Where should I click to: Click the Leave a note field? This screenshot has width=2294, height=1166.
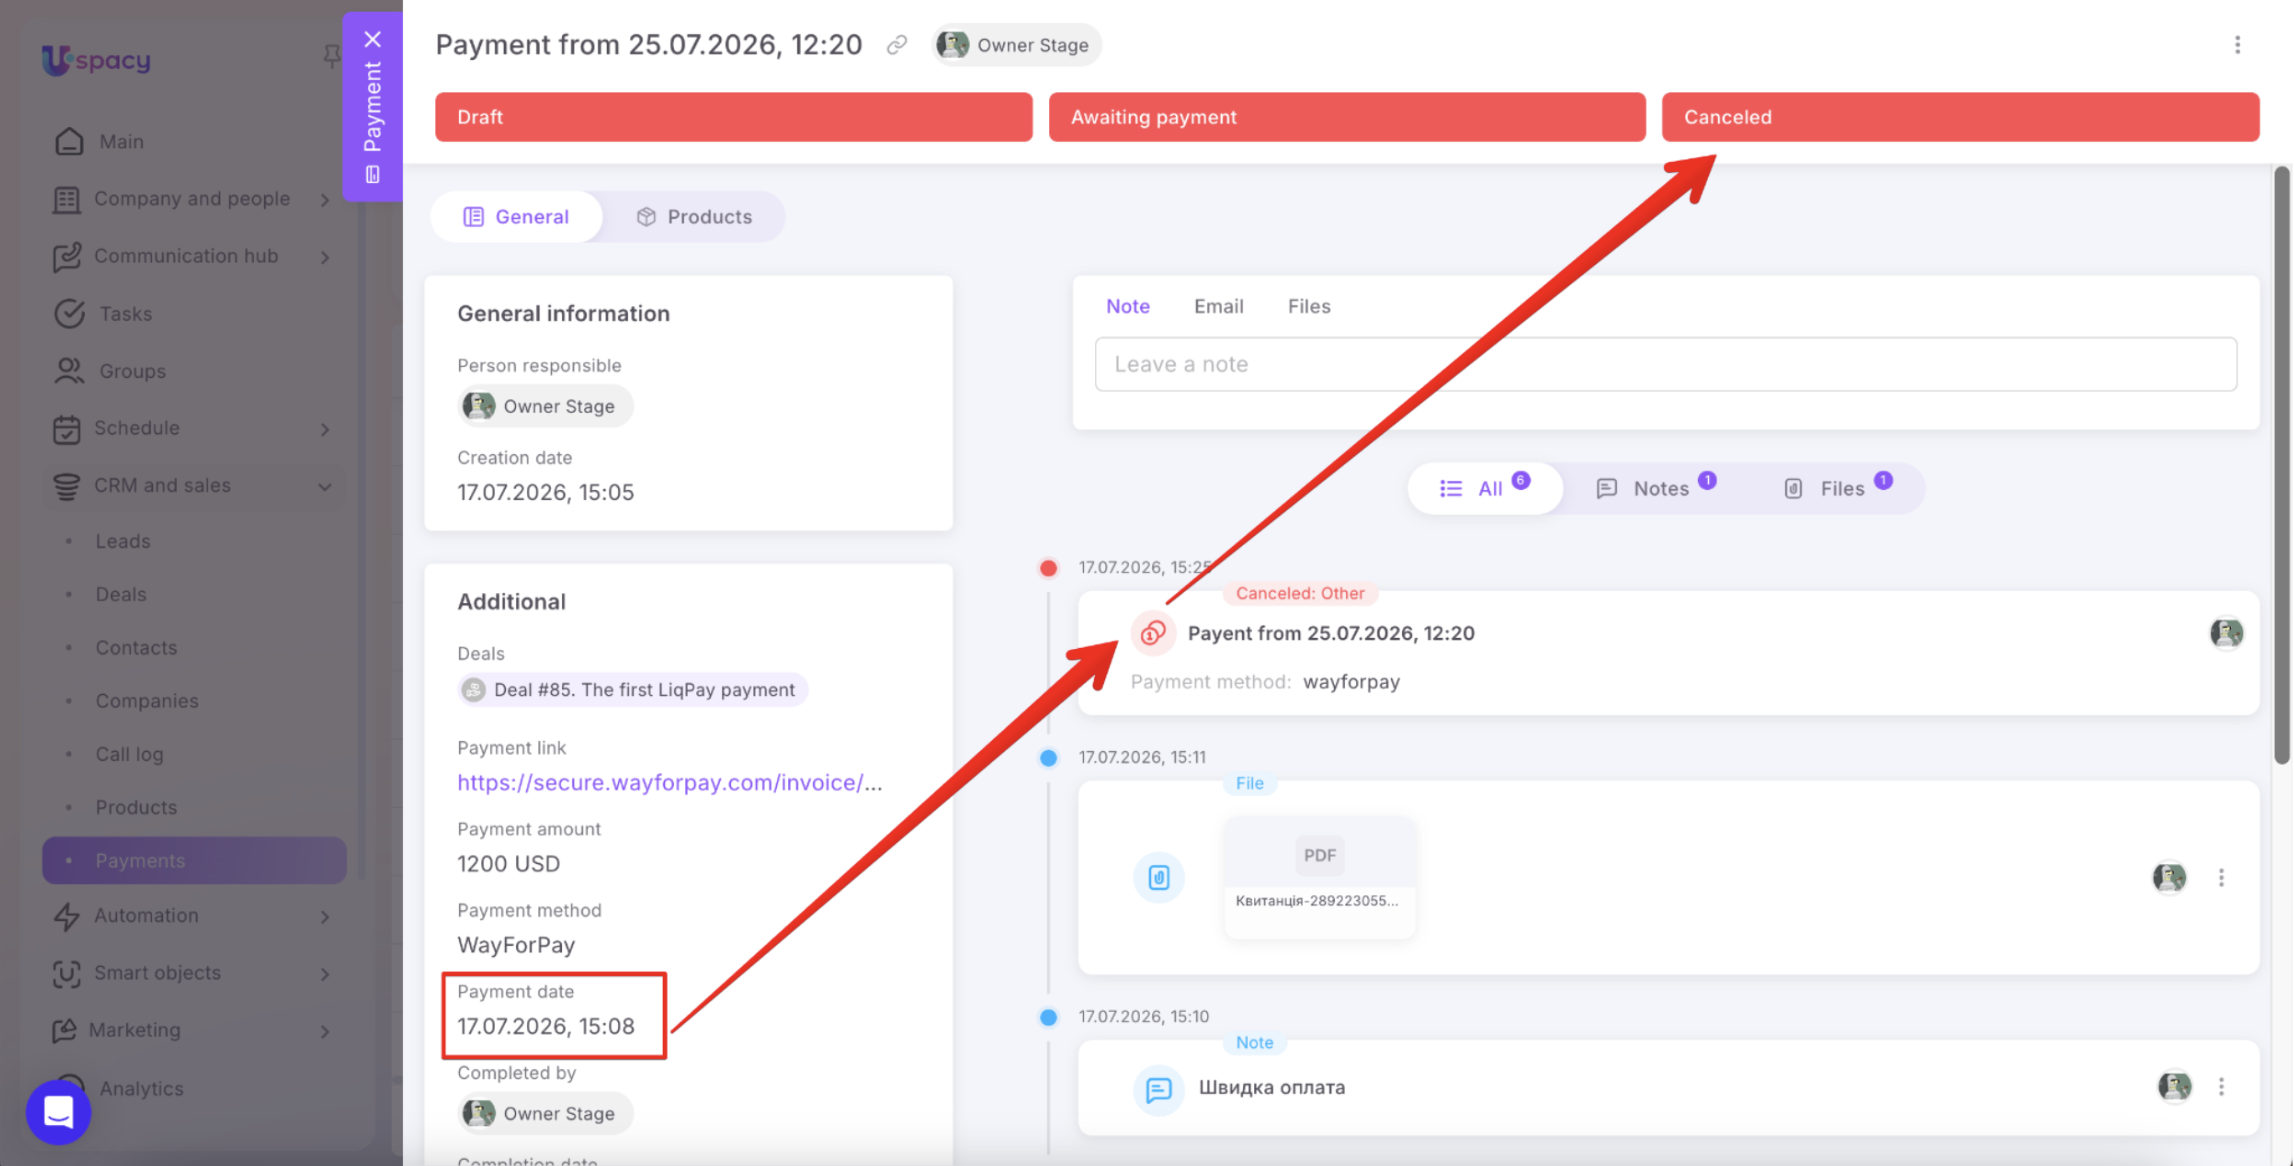pyautogui.click(x=1665, y=364)
